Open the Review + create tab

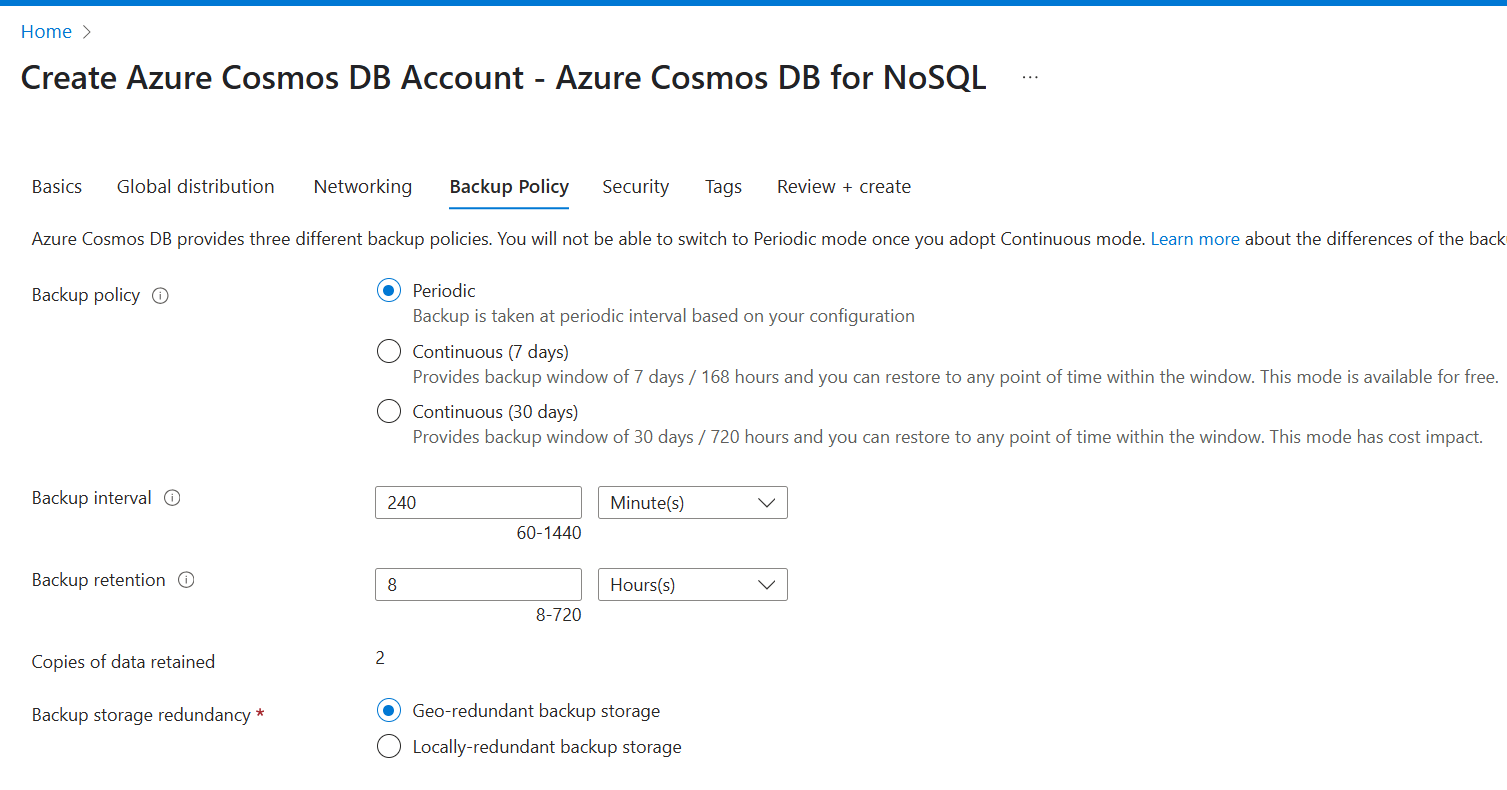tap(844, 187)
